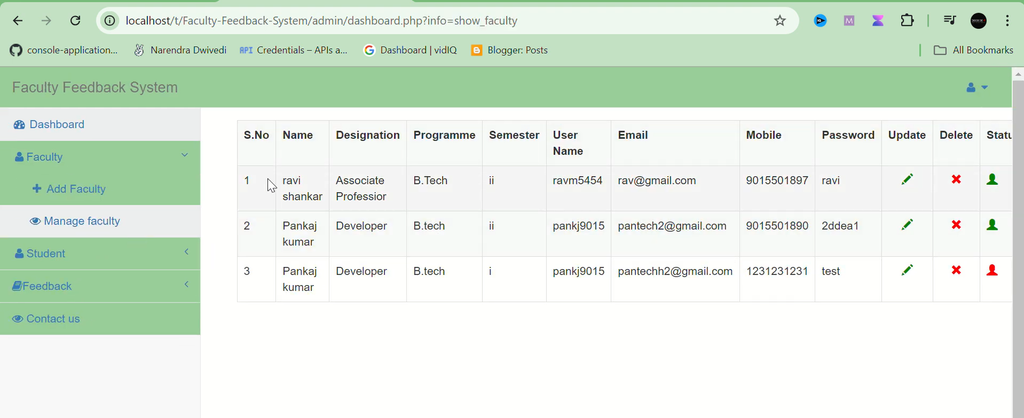This screenshot has width=1024, height=418.
Task: Click the hourglass-shaped extension icon
Action: (x=878, y=21)
